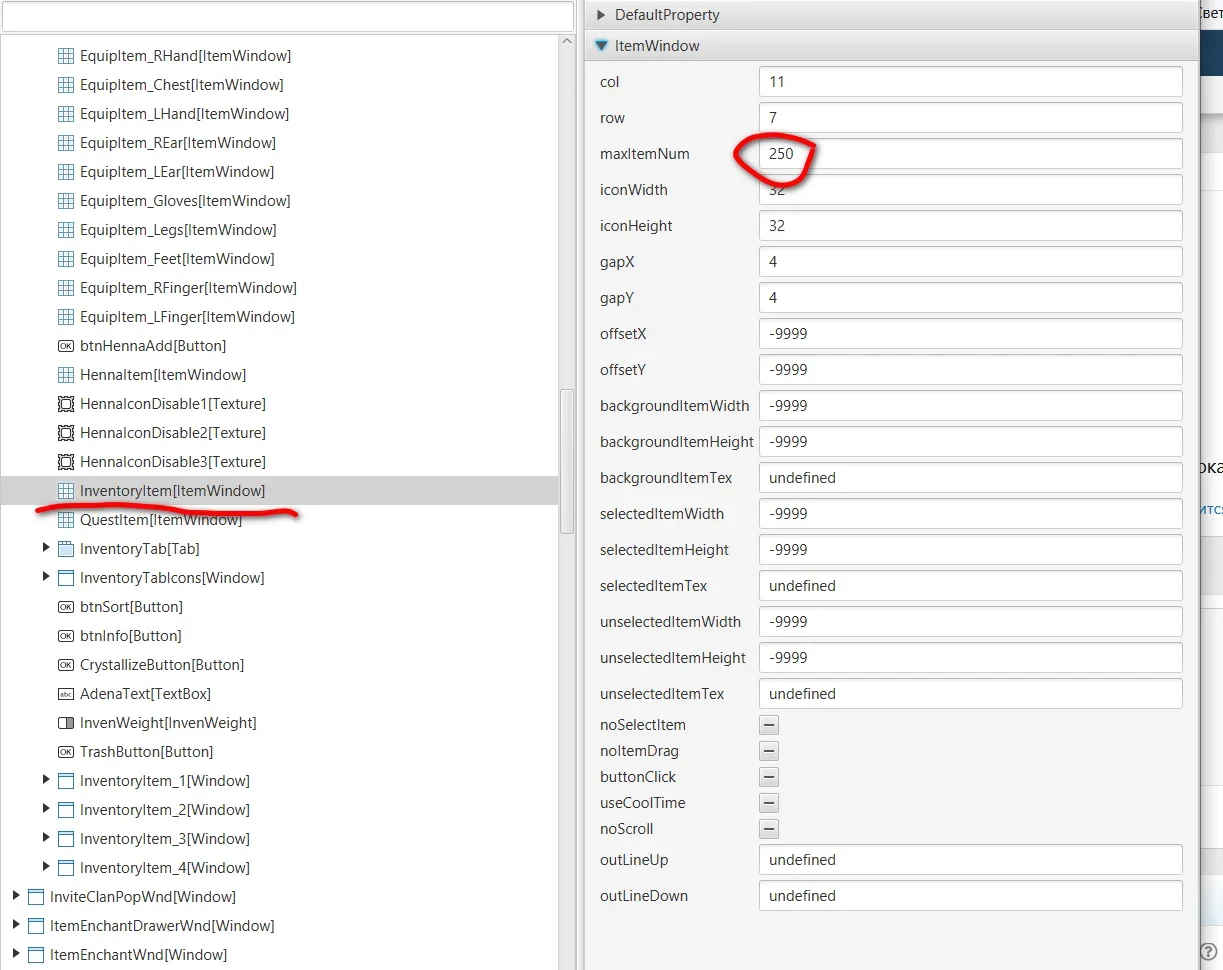Viewport: 1223px width, 970px height.
Task: Select ItemEnchantDrawerWnd[Window] in the tree
Action: point(279,926)
